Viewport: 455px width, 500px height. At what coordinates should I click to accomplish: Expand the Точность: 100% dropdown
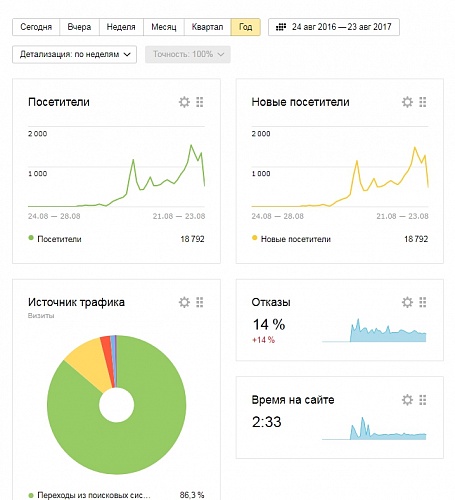(x=188, y=54)
